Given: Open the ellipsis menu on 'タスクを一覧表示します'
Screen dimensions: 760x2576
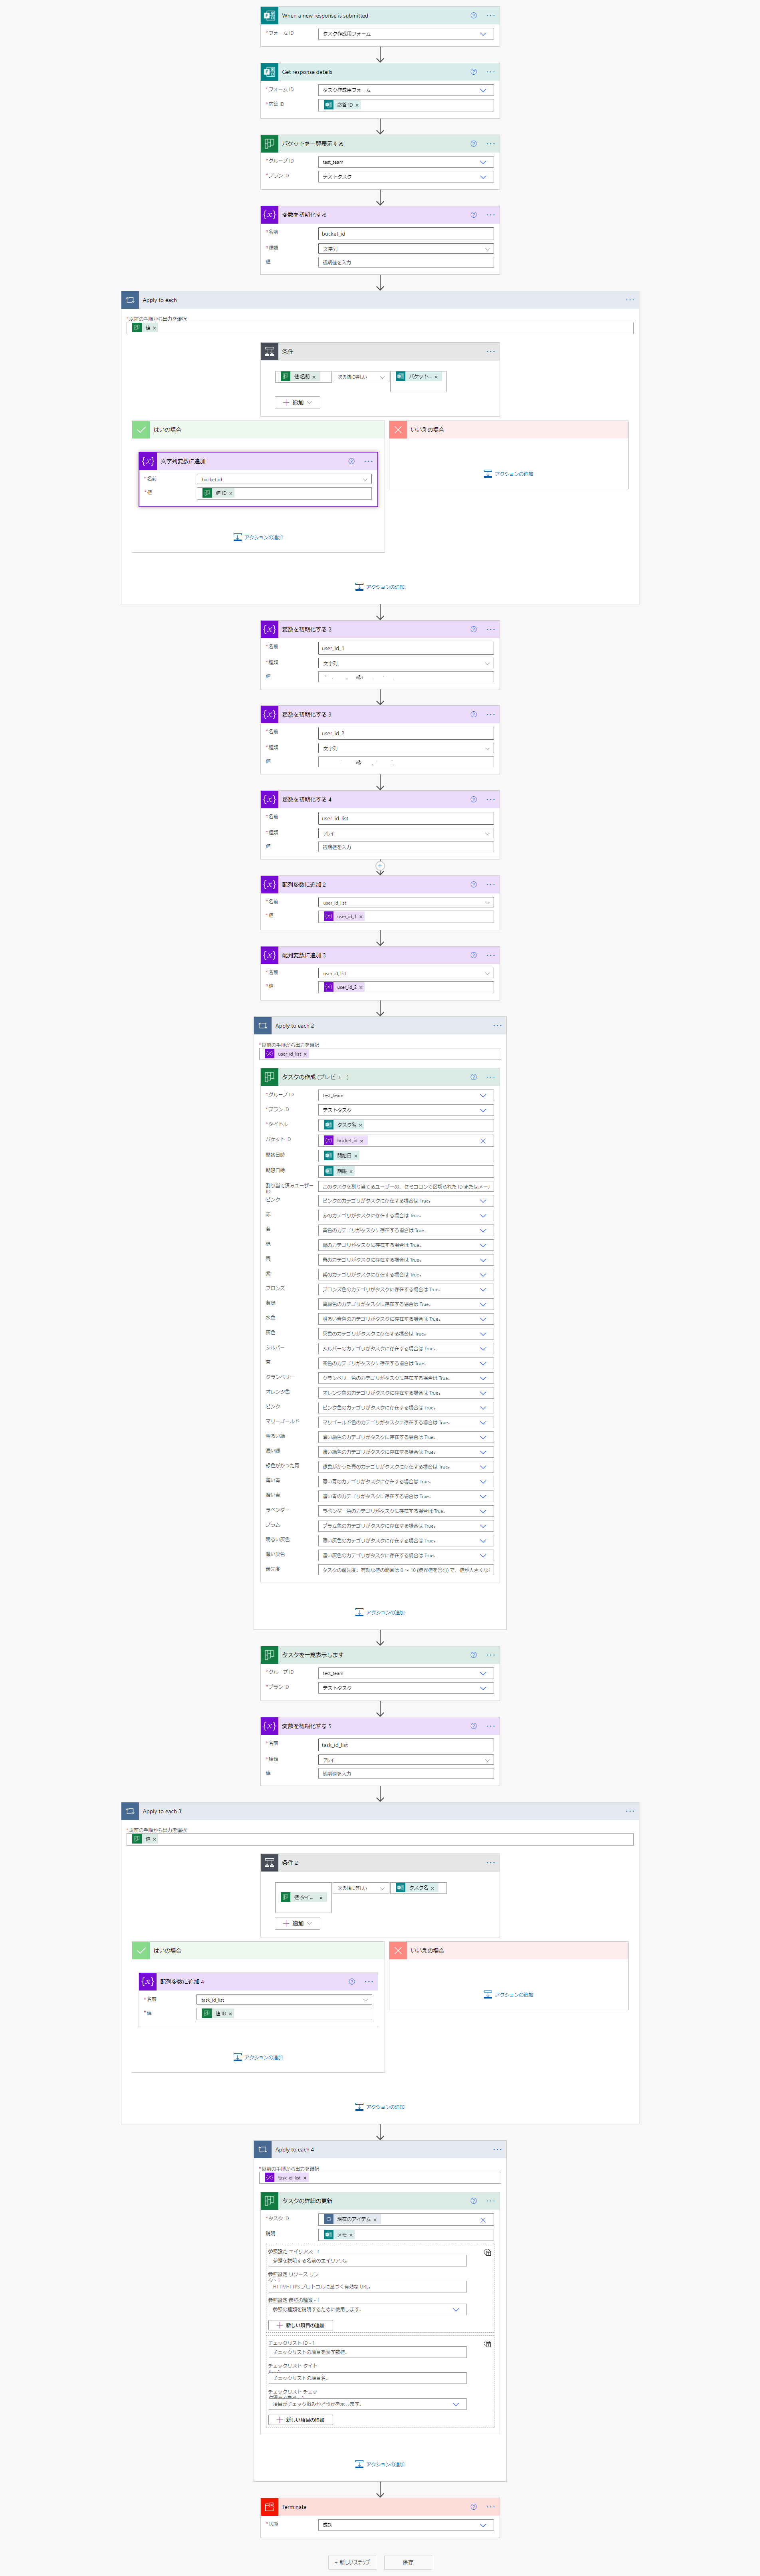Looking at the screenshot, I should tap(490, 1655).
